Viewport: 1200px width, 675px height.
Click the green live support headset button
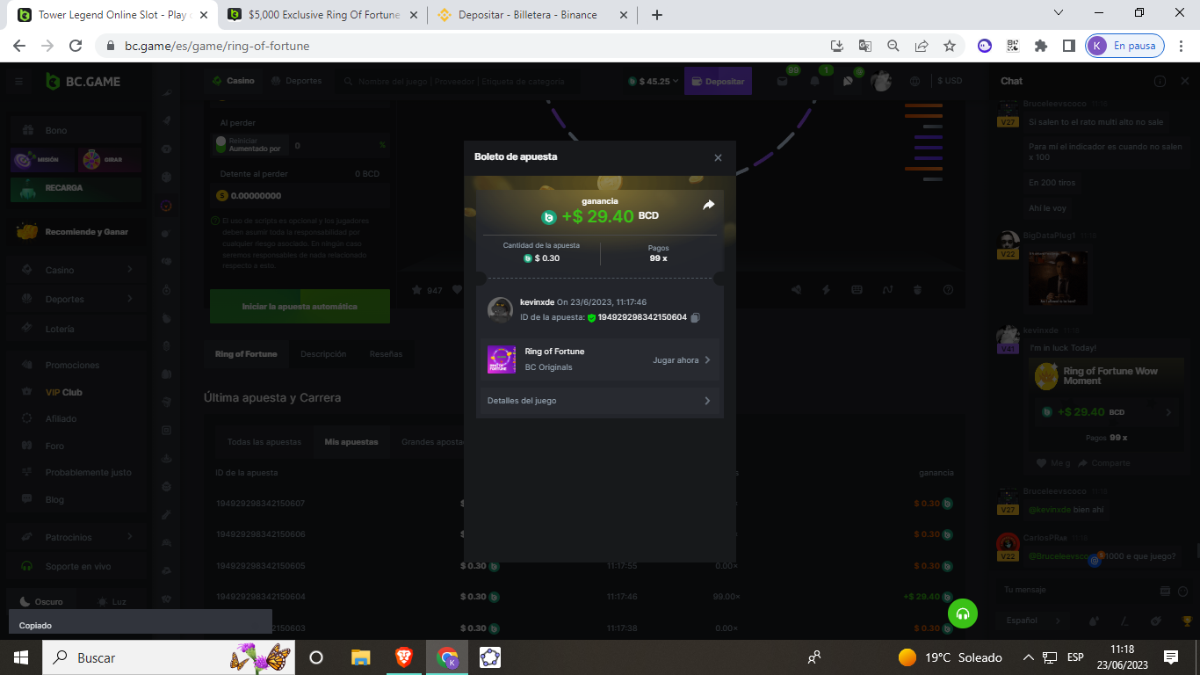(962, 613)
